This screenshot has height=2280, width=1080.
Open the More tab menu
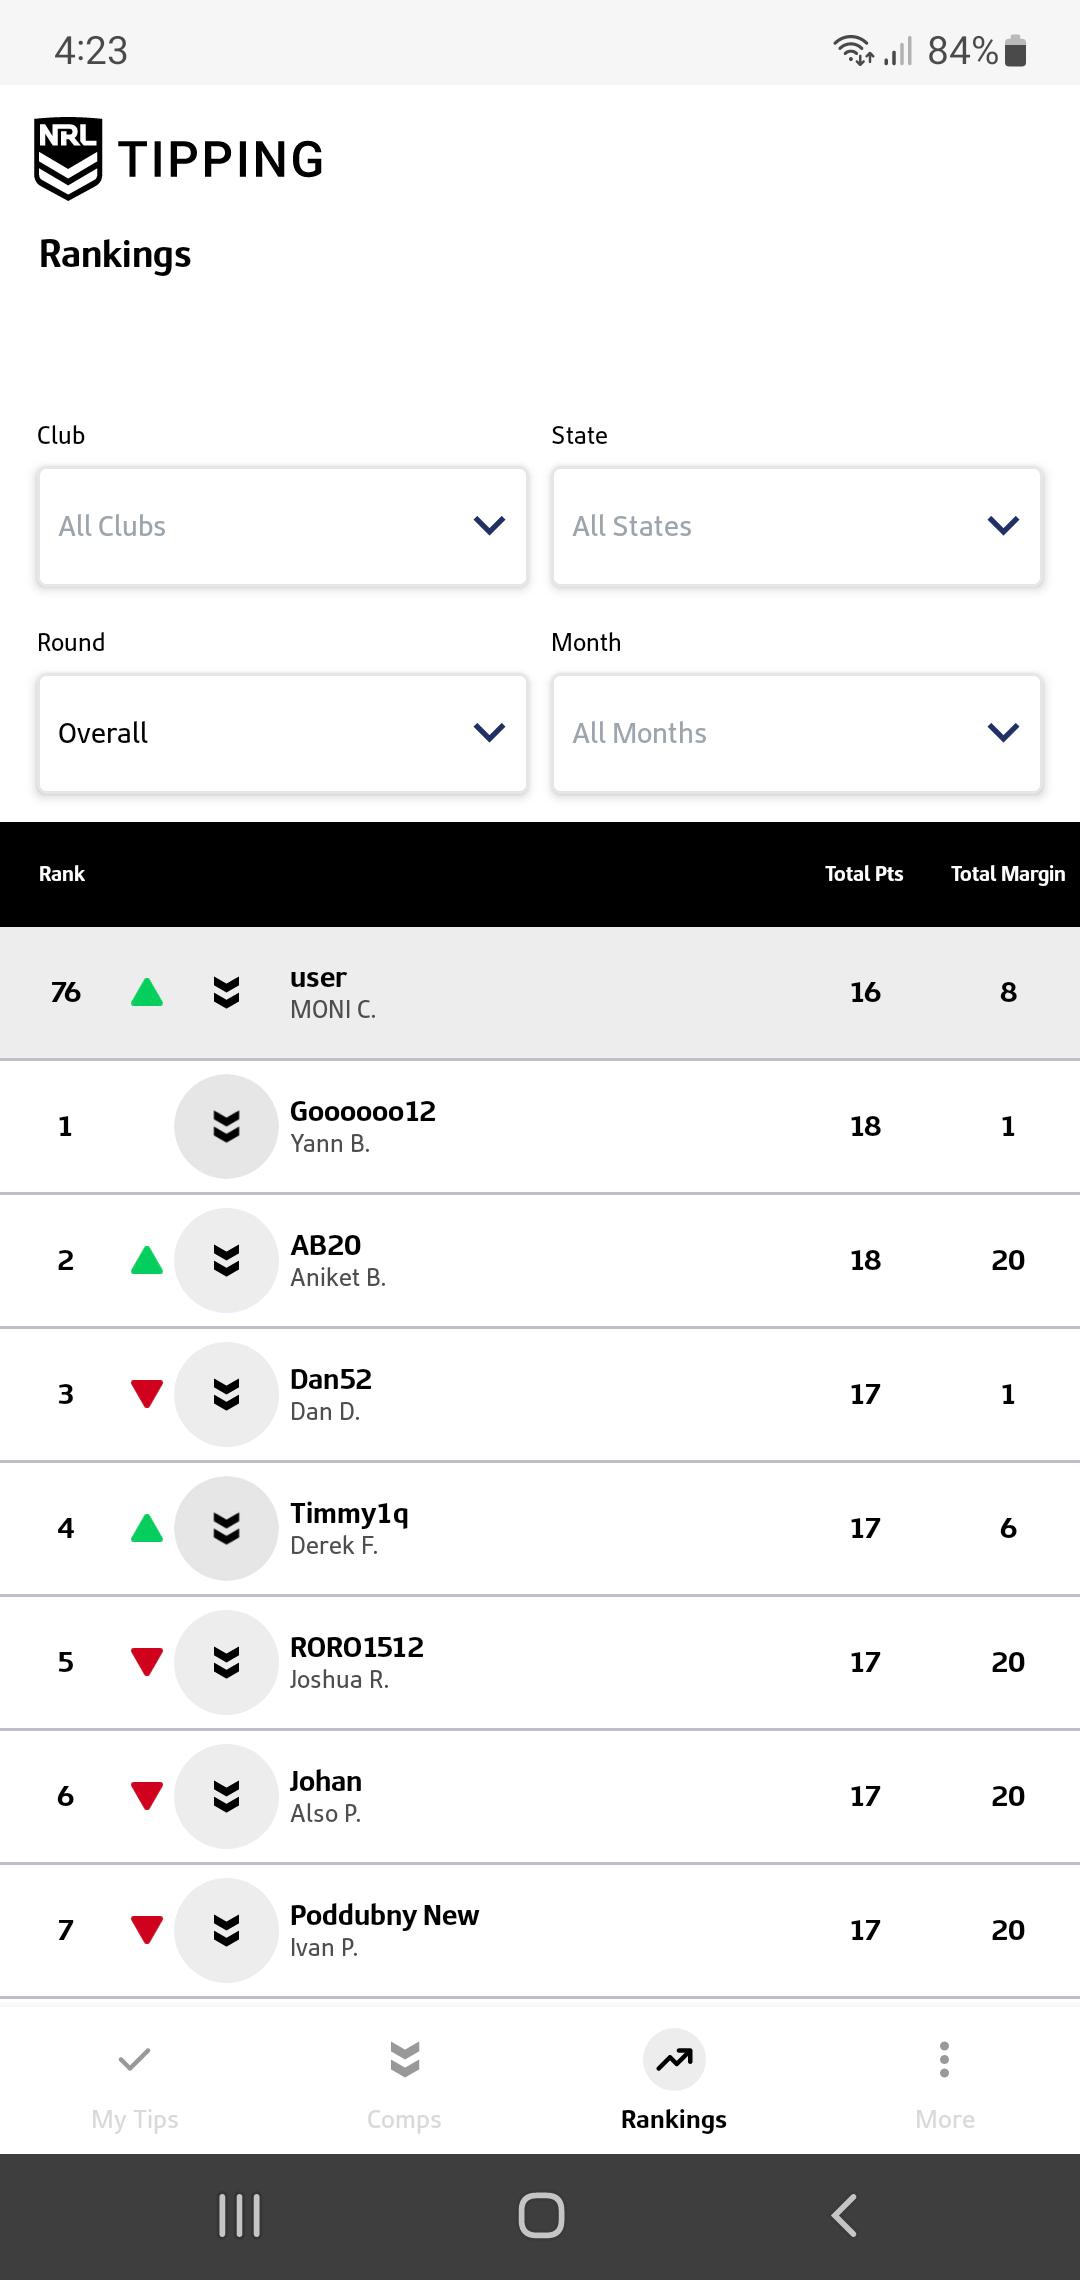click(x=945, y=2084)
